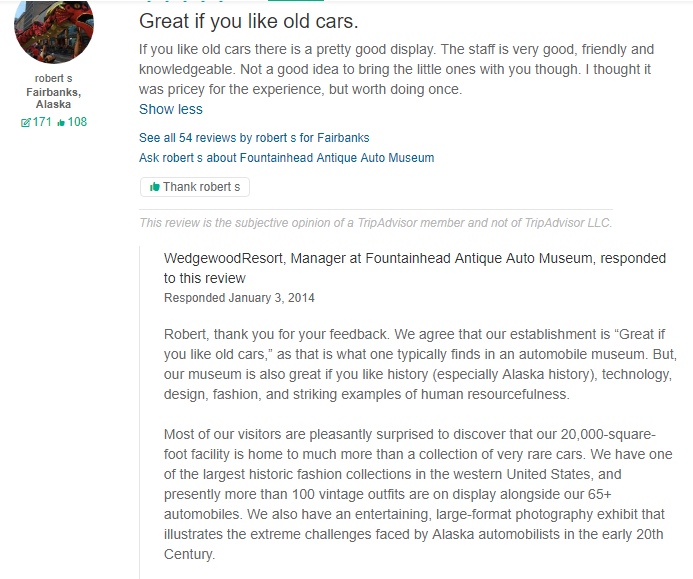Click the thumbs-up helpful votes icon beside 108
This screenshot has width=693, height=579.
pyautogui.click(x=61, y=123)
